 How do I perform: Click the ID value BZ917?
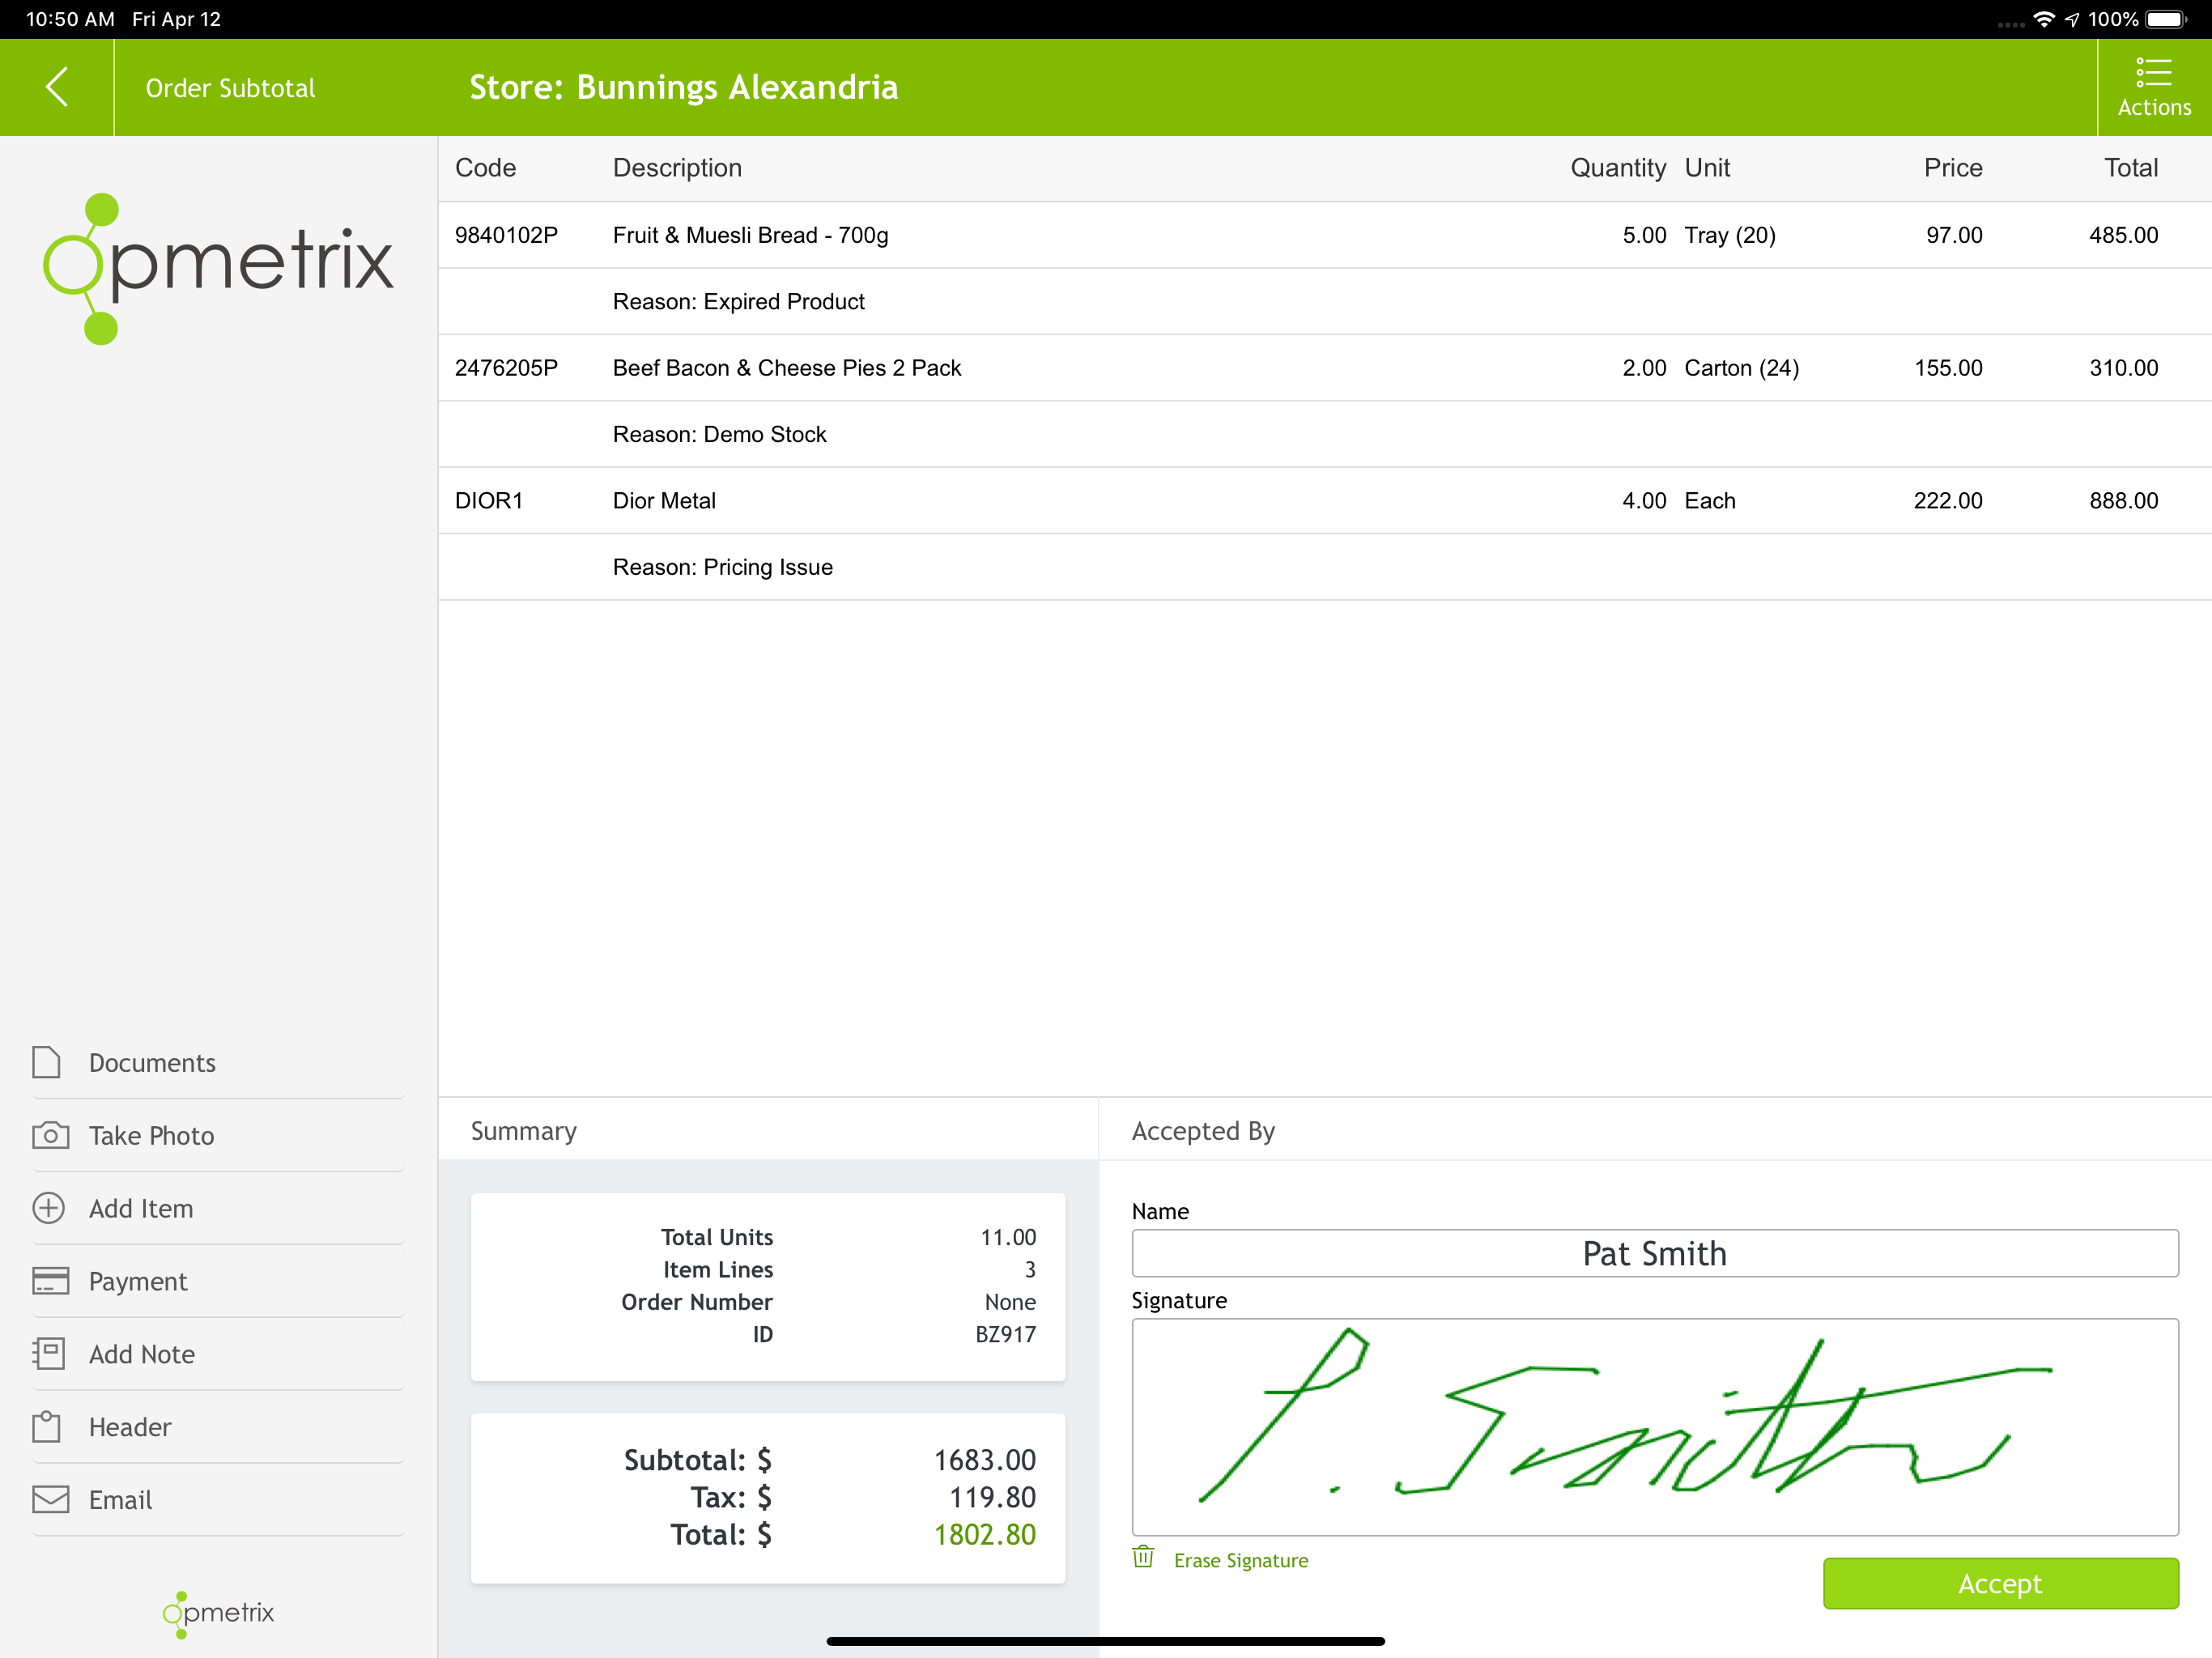(1005, 1335)
